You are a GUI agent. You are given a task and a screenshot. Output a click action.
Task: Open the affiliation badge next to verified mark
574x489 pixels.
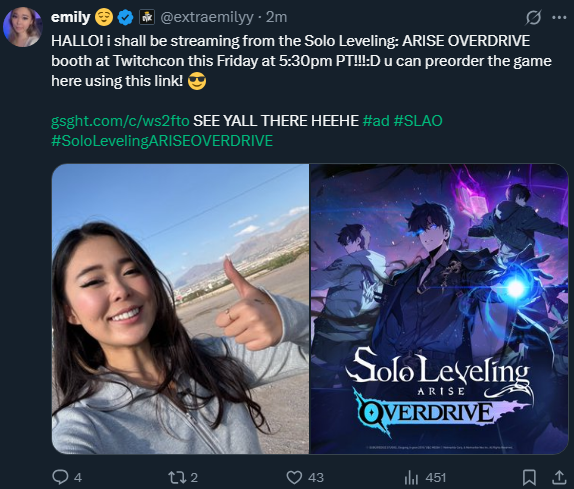pyautogui.click(x=147, y=17)
